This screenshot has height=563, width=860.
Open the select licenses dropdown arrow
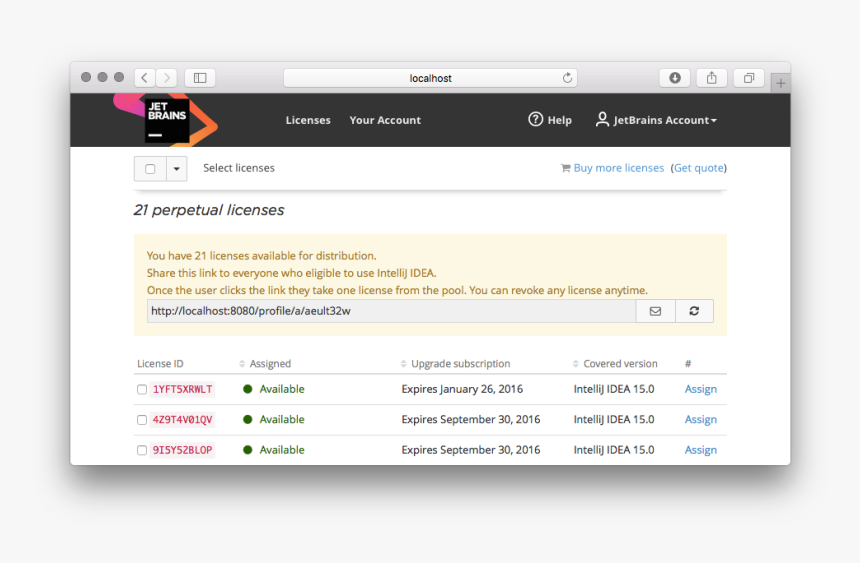click(177, 169)
